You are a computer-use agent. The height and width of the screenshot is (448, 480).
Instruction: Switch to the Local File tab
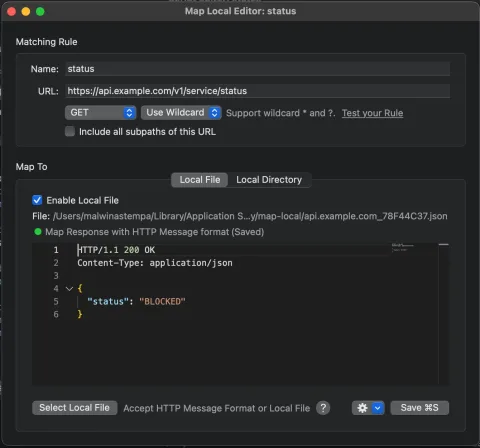click(x=200, y=180)
